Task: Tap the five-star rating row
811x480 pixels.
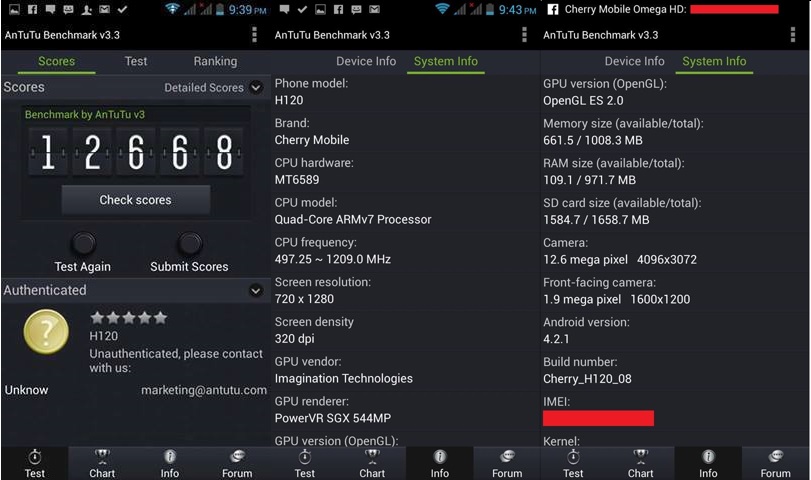Action: [128, 318]
